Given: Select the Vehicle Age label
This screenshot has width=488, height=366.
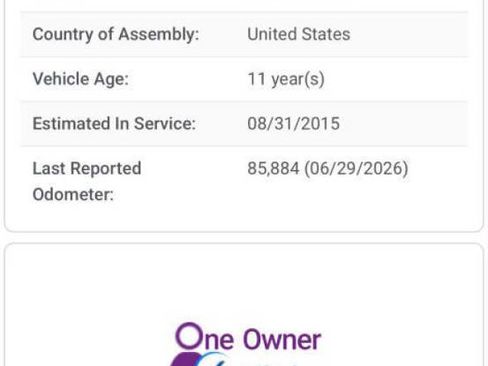Looking at the screenshot, I should pos(80,79).
